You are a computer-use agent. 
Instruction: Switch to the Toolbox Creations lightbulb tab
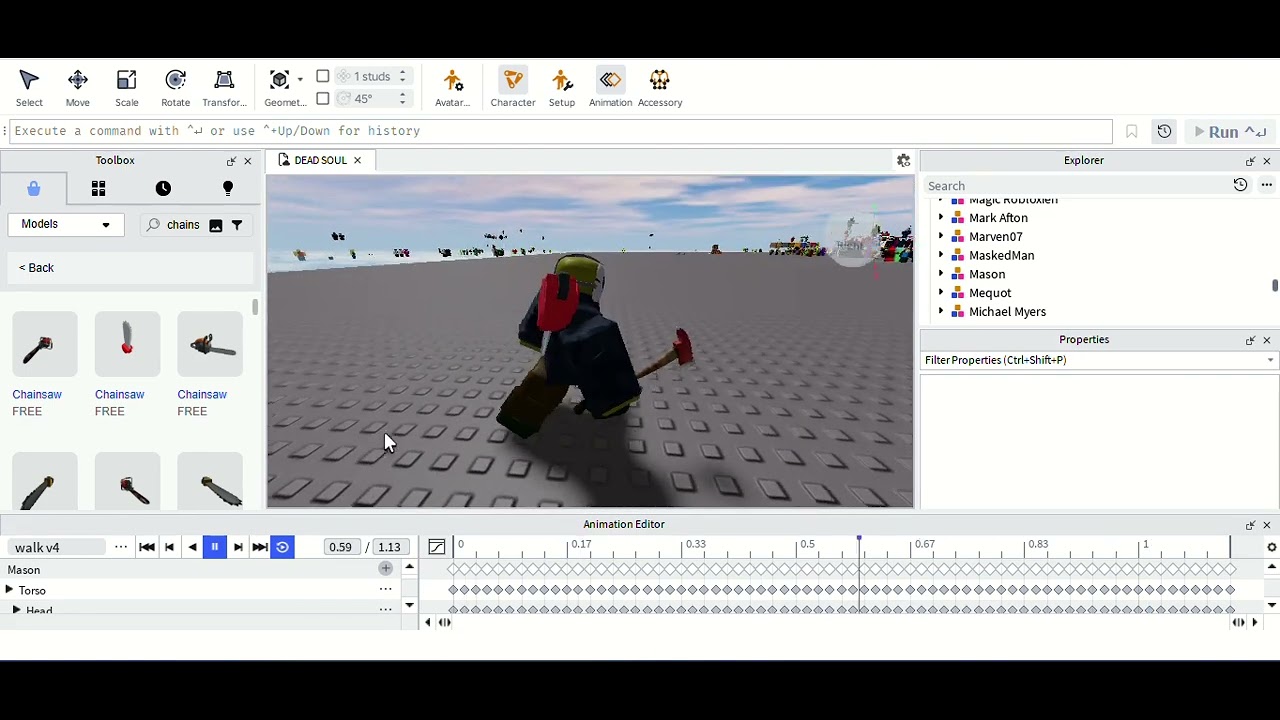pos(228,189)
